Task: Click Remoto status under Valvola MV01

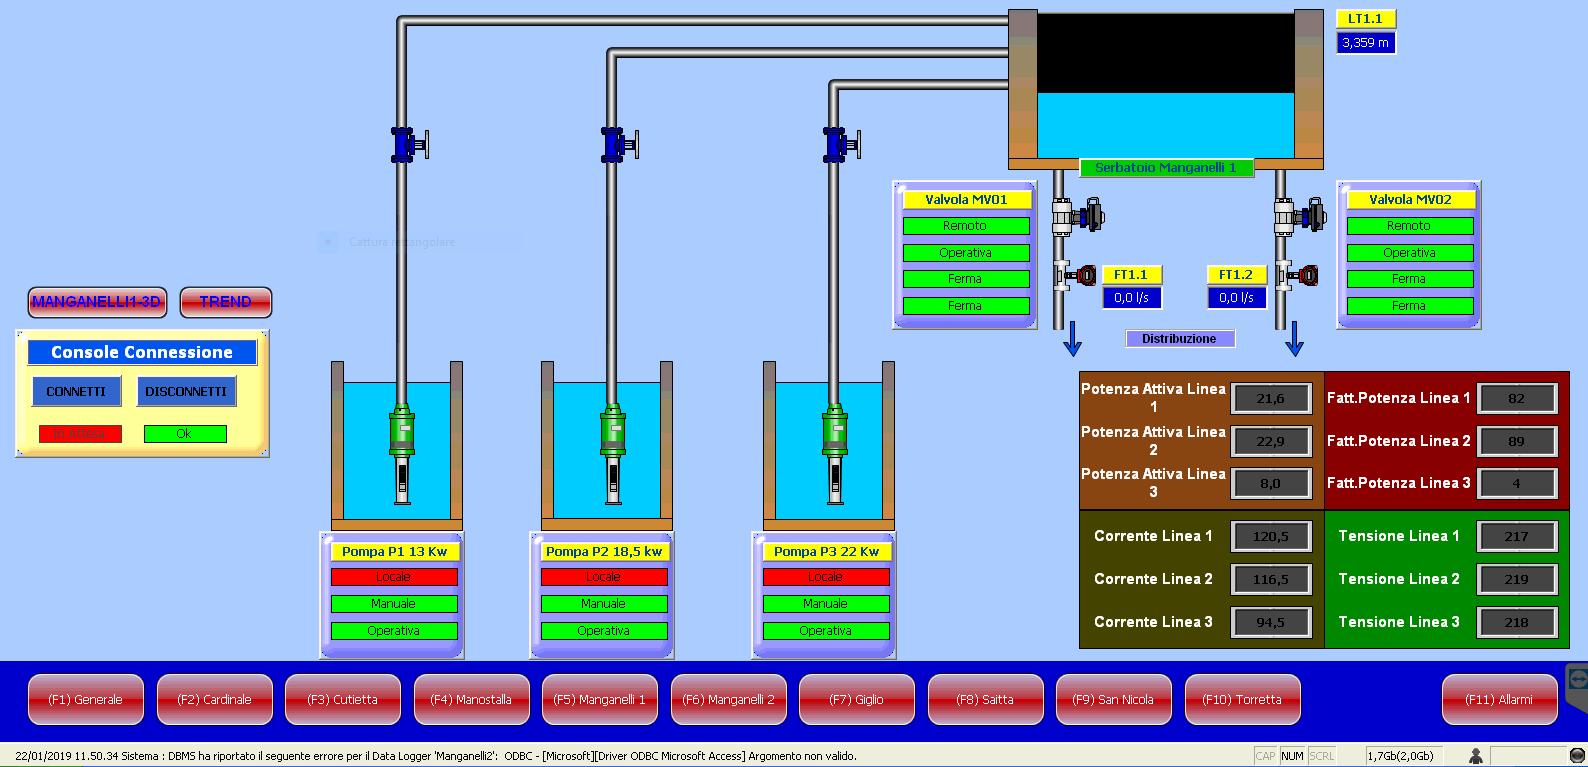Action: (966, 226)
